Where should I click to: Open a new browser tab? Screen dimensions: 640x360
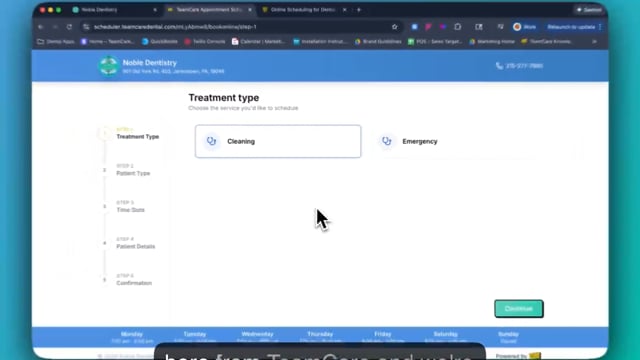coord(359,10)
